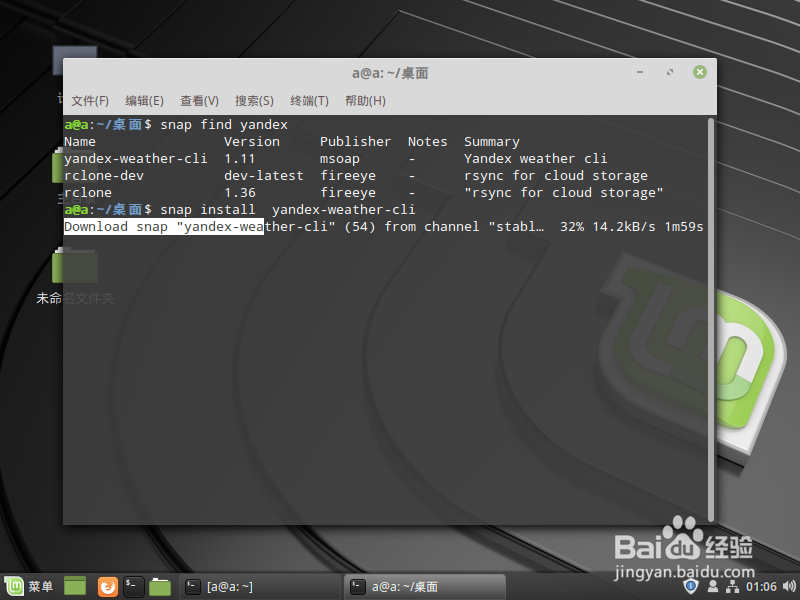The height and width of the screenshot is (600, 800).
Task: Open the 帮助(H) menu
Action: click(365, 101)
